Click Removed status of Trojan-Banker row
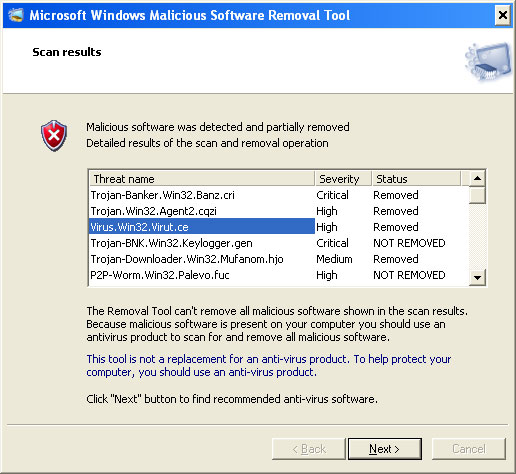This screenshot has height=474, width=516. coord(396,195)
